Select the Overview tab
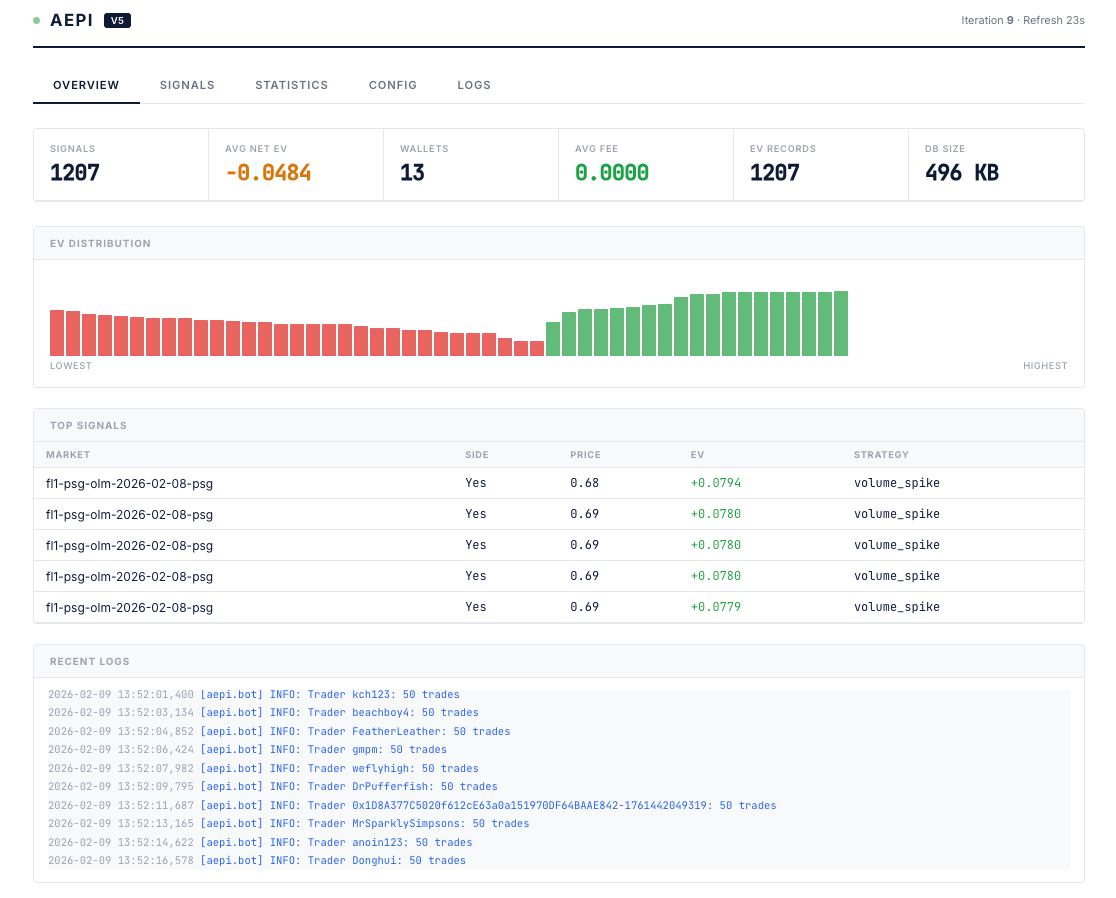Screen dimensions: 1116x898 (x=86, y=85)
